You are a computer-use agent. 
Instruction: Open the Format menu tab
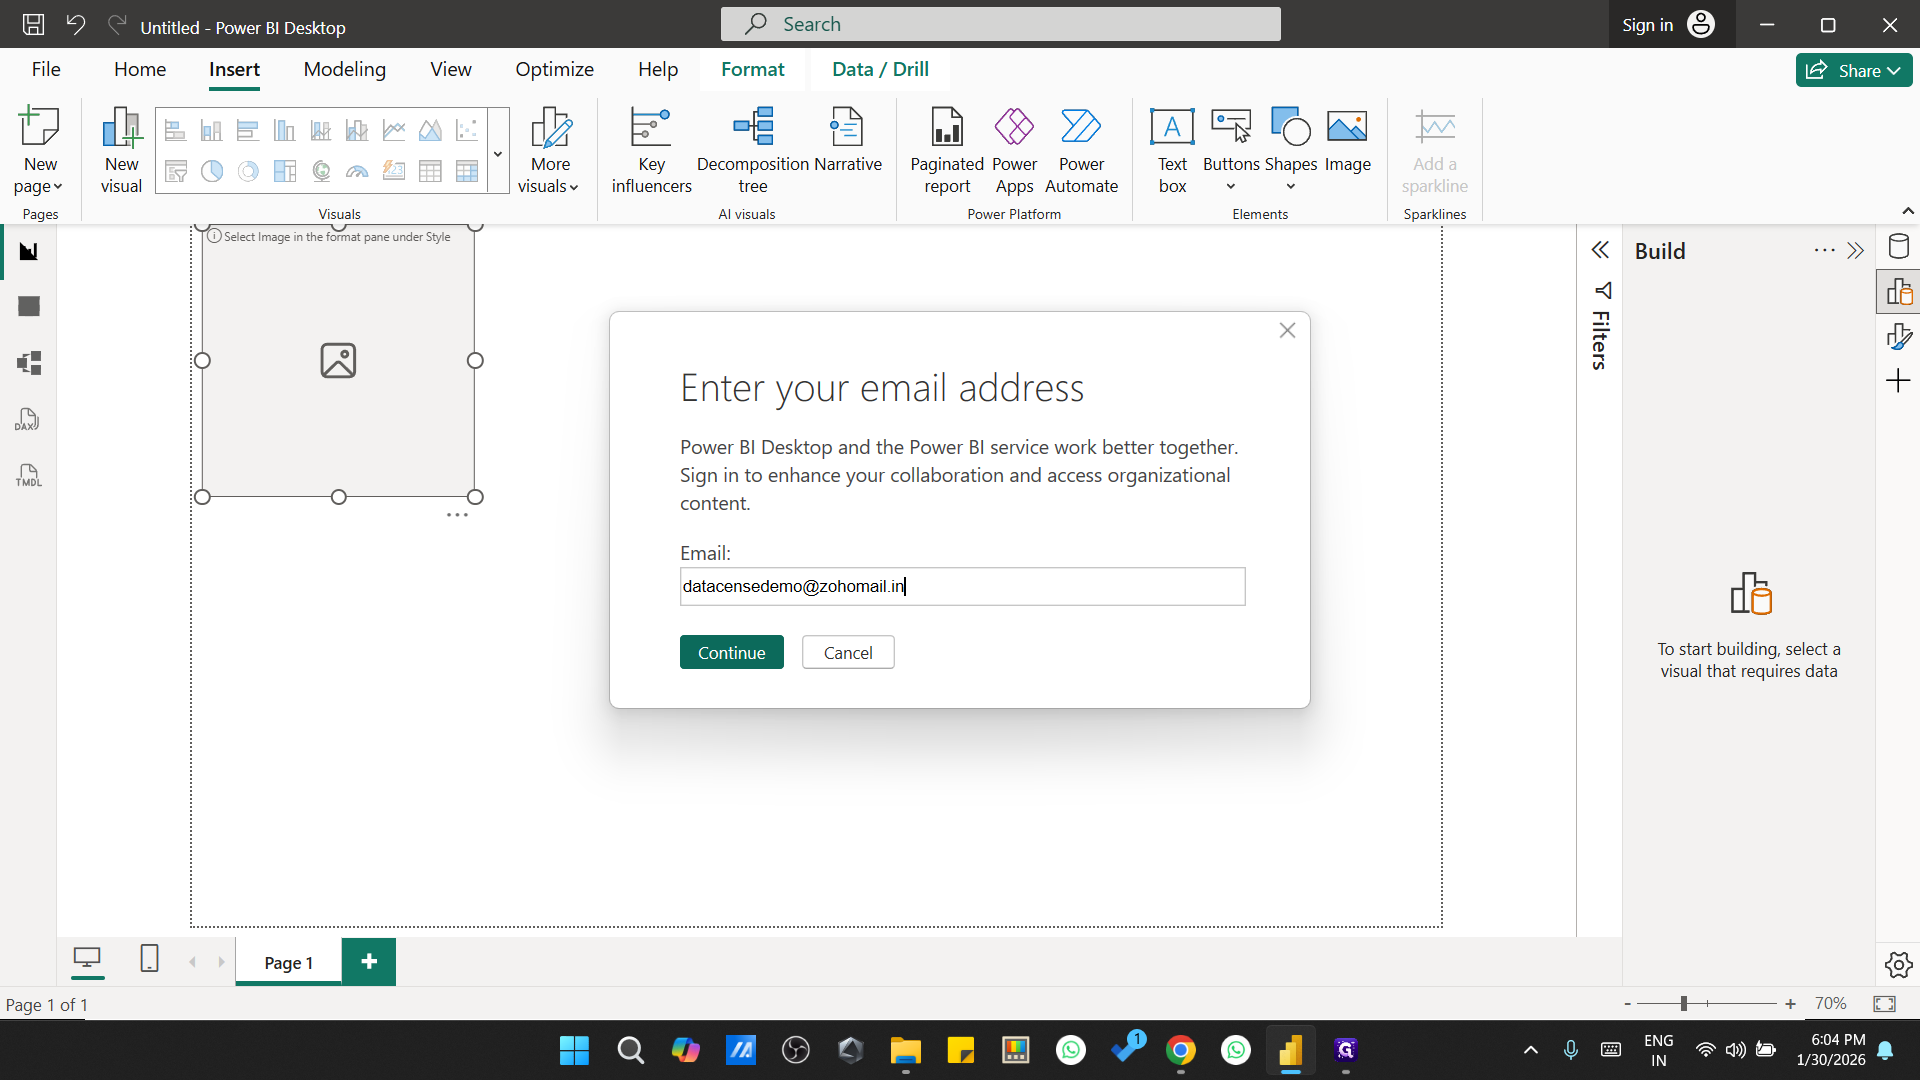(x=752, y=69)
